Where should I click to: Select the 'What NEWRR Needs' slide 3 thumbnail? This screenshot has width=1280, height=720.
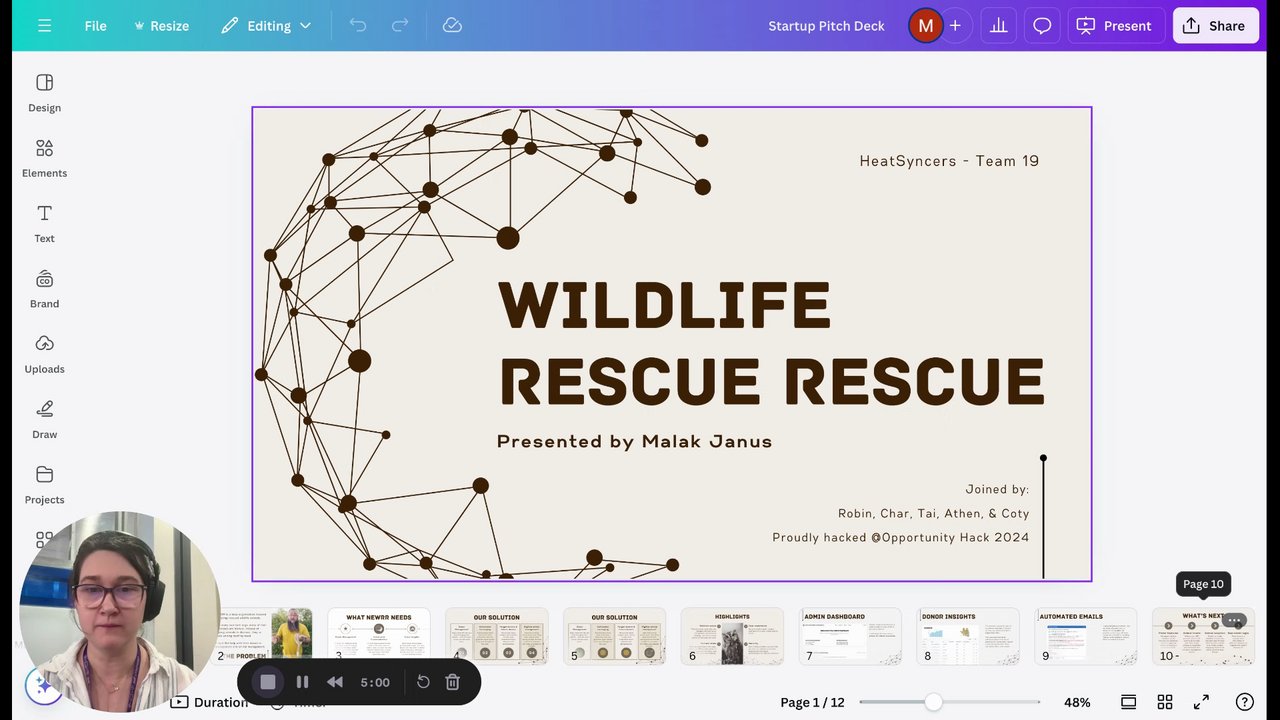(x=379, y=636)
